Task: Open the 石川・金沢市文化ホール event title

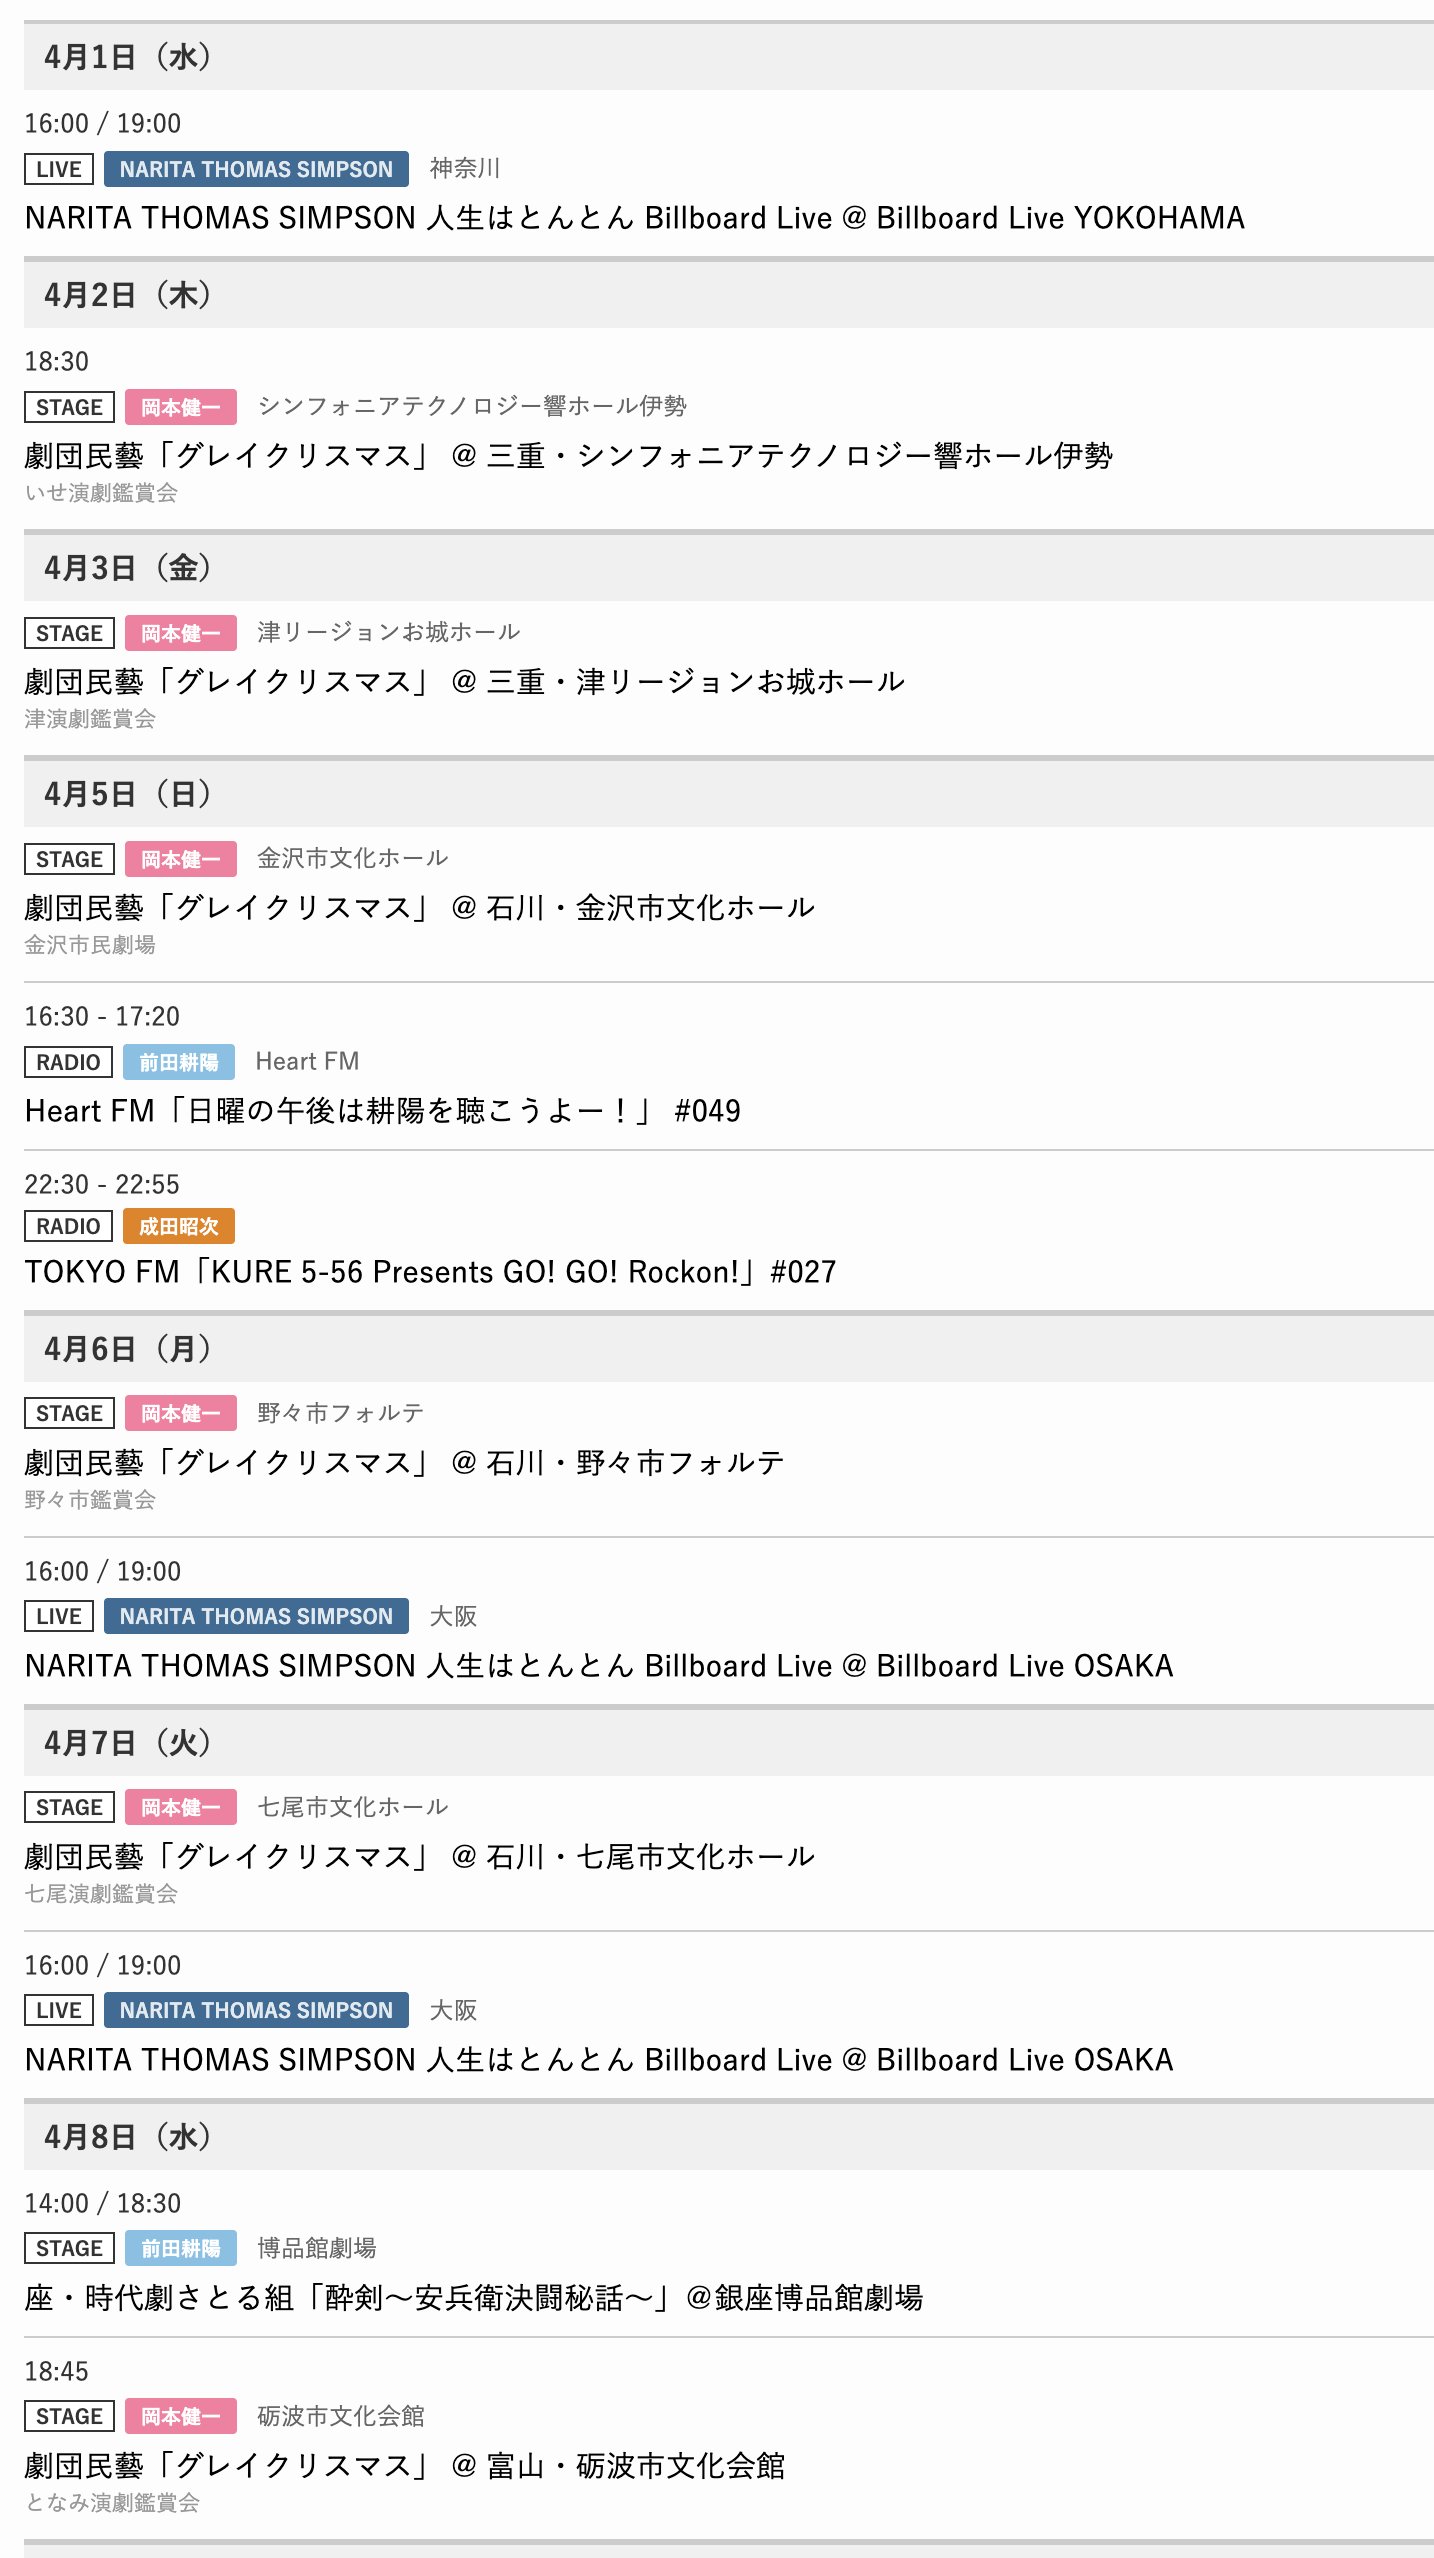Action: [x=419, y=907]
